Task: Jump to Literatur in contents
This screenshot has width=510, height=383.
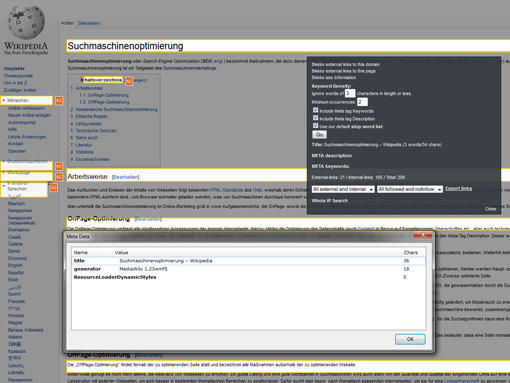Action: pos(81,145)
